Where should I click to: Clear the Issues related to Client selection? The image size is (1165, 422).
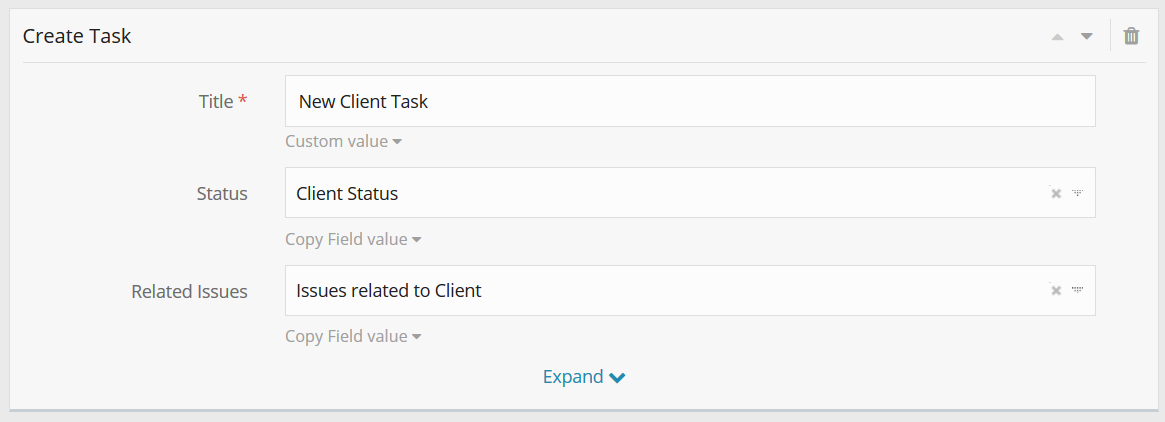click(1055, 291)
